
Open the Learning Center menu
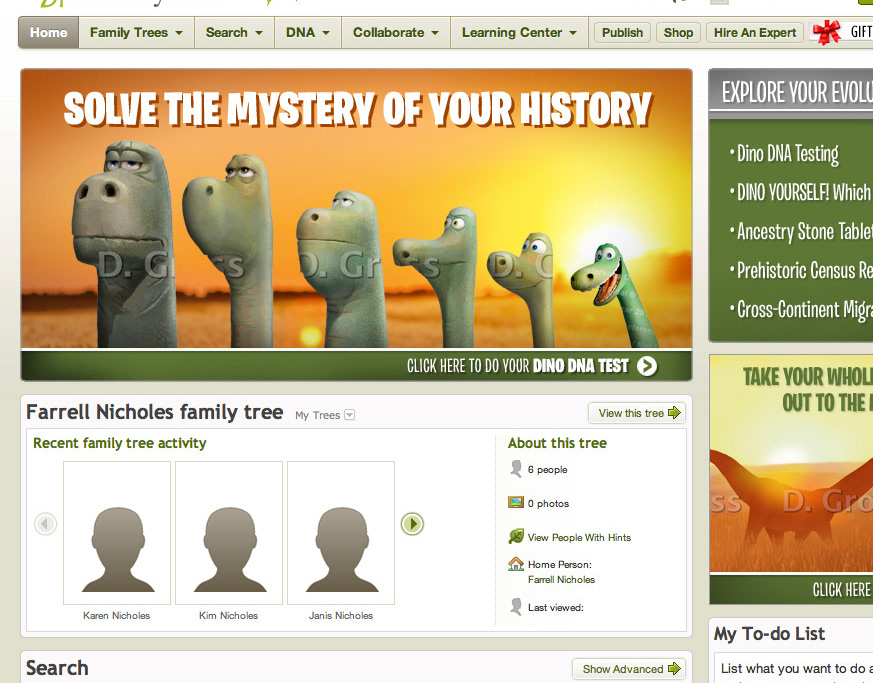click(x=519, y=32)
